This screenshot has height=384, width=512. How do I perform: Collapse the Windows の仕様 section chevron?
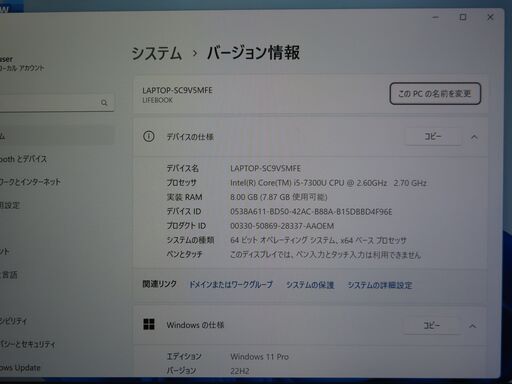pyautogui.click(x=472, y=326)
